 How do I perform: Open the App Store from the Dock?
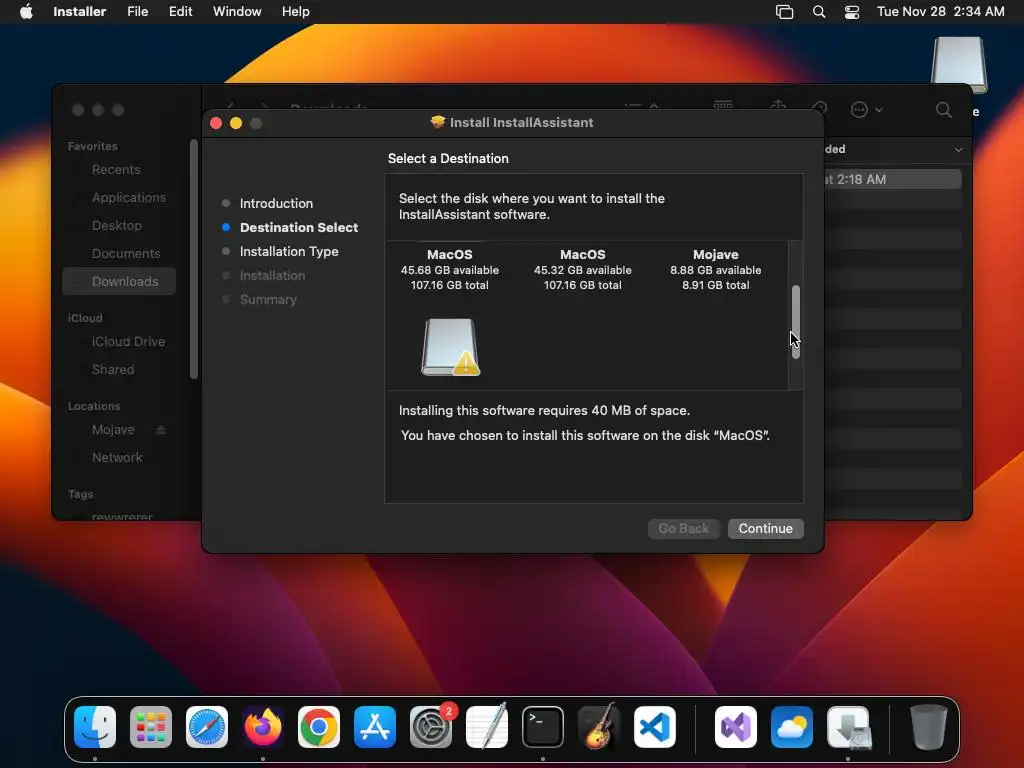tap(375, 727)
